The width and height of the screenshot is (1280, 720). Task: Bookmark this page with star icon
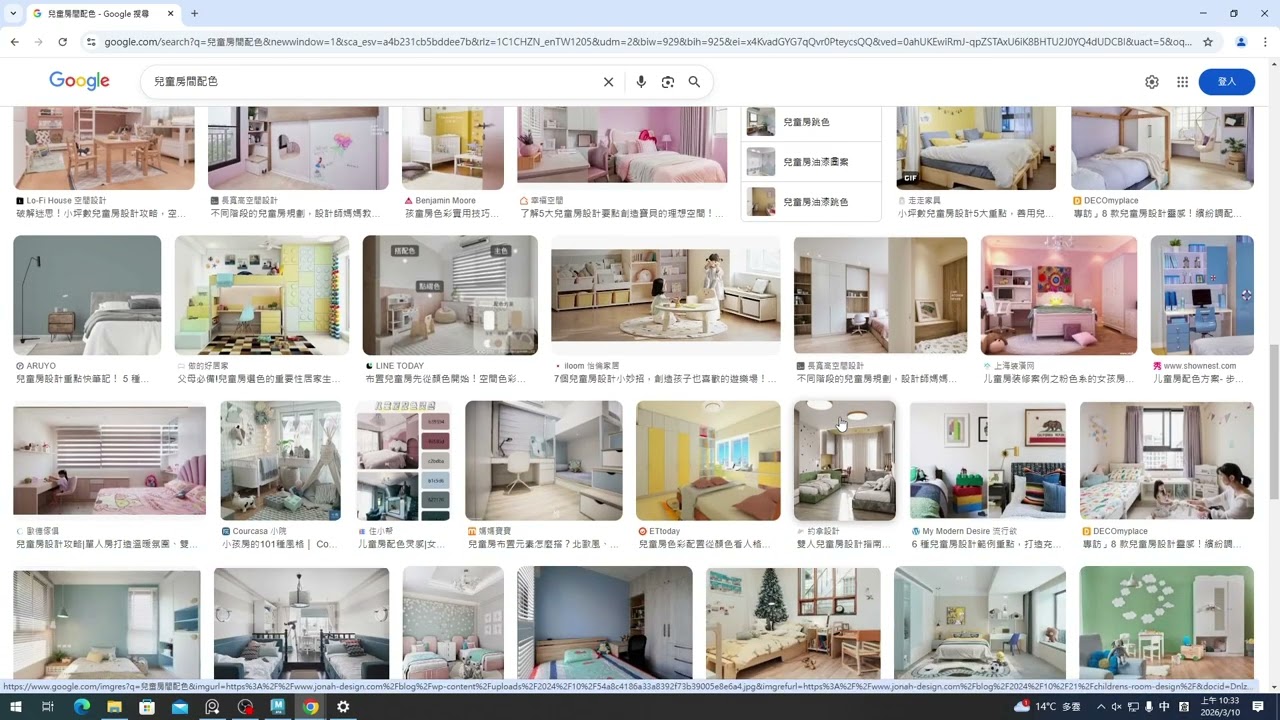point(1208,42)
